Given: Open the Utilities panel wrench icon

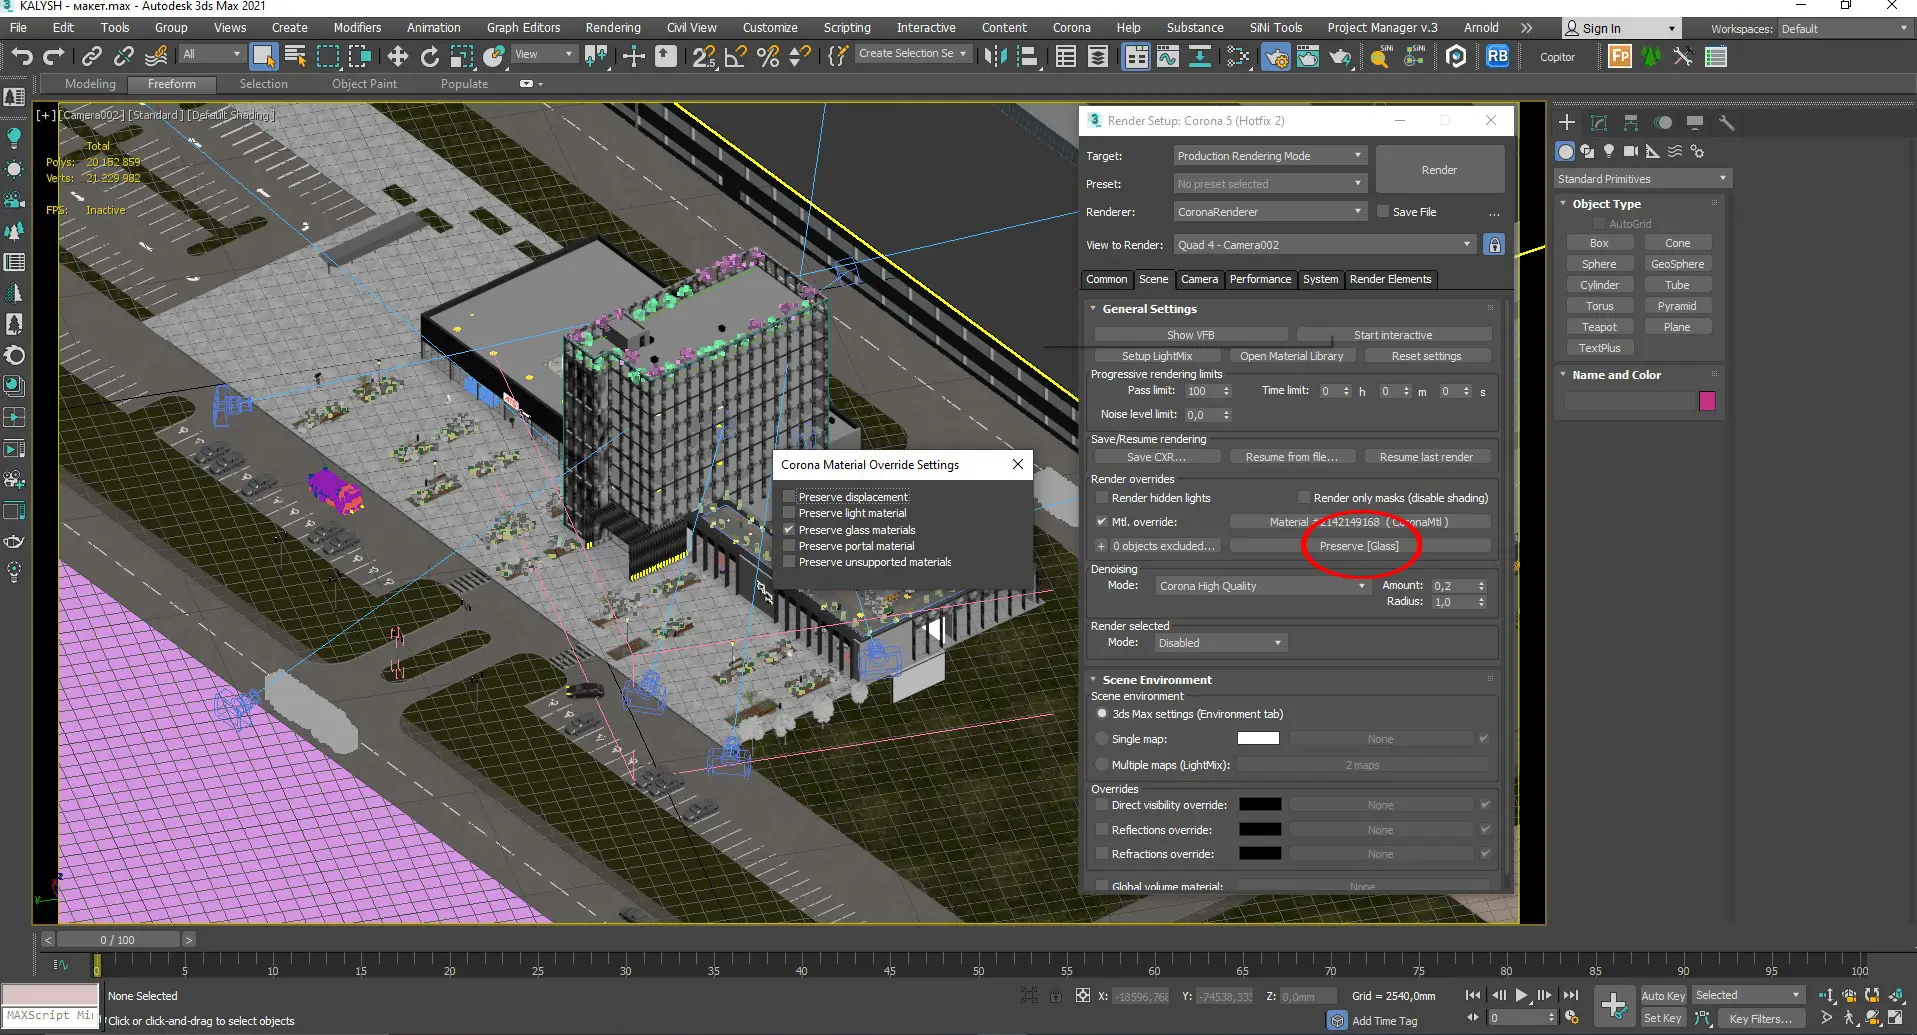Looking at the screenshot, I should click(1726, 123).
